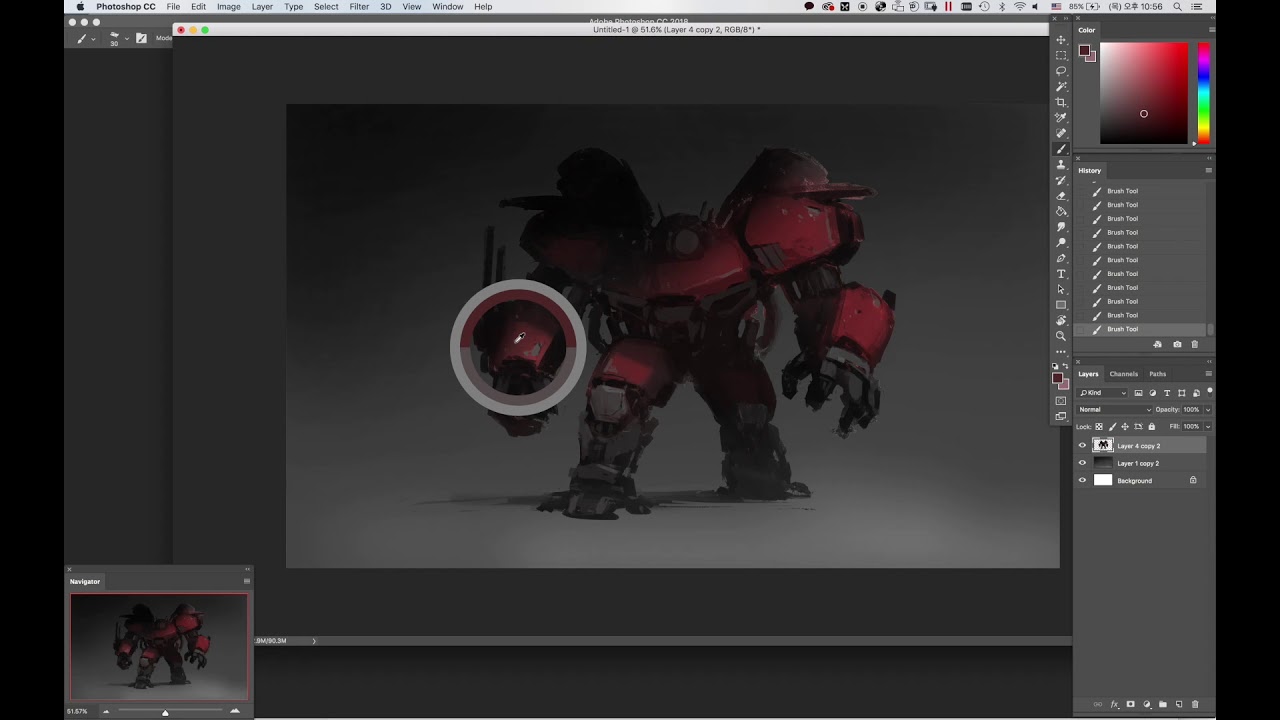
Task: Toggle Background layer visibility eye
Action: coord(1082,480)
